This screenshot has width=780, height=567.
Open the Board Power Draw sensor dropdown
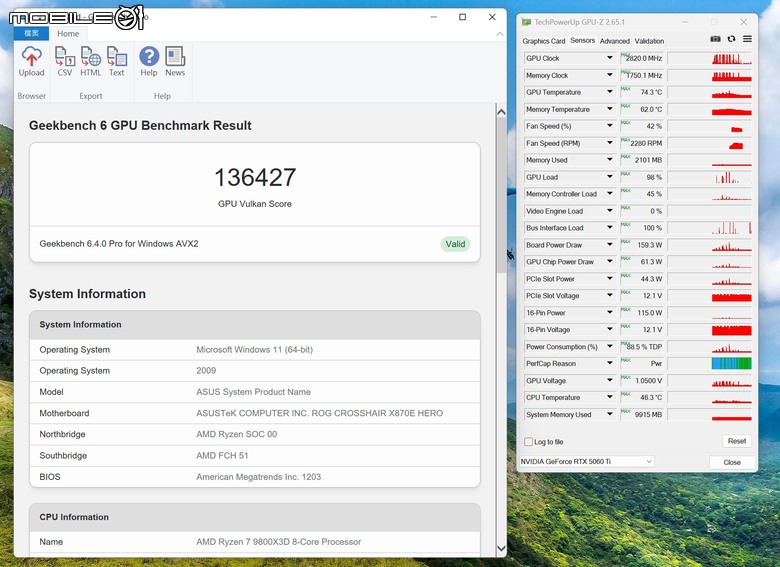609,245
